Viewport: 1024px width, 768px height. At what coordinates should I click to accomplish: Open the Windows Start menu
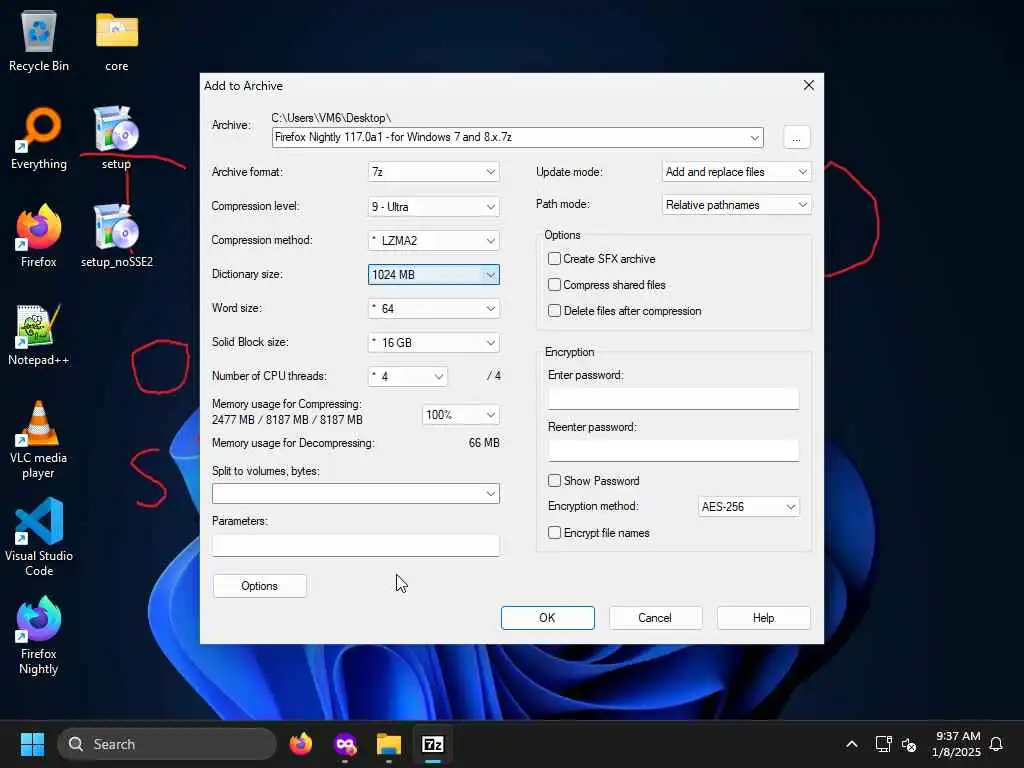(32, 744)
